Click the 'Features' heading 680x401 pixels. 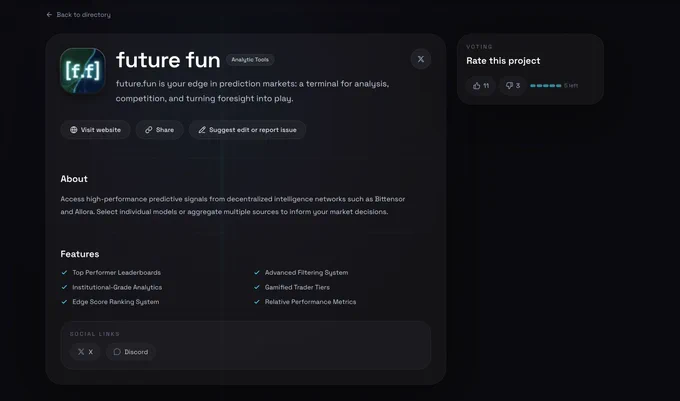click(80, 254)
